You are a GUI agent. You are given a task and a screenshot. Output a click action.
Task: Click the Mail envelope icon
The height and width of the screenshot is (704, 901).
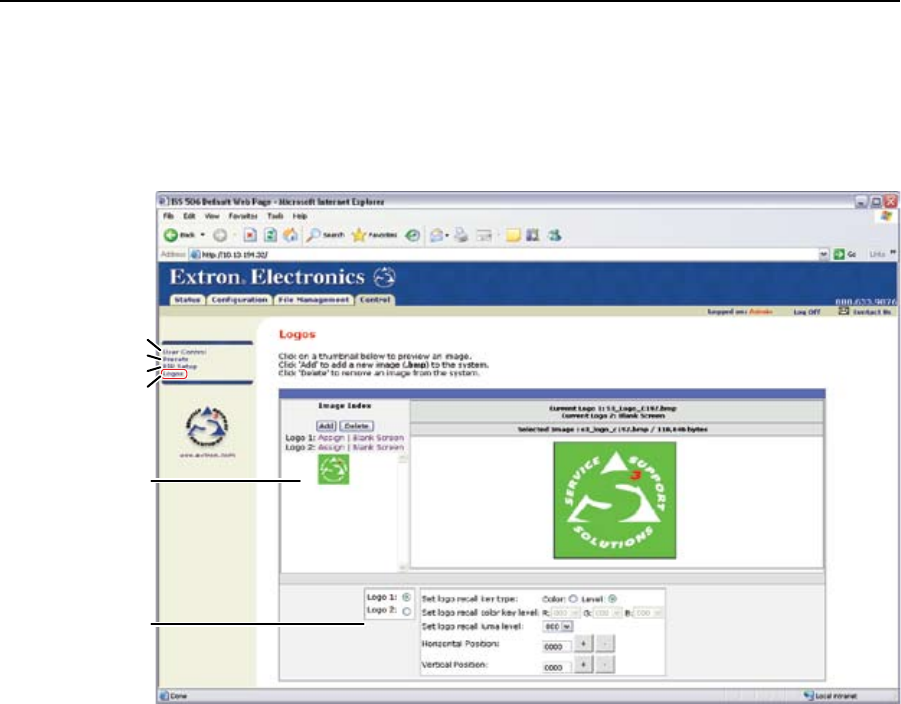437,235
